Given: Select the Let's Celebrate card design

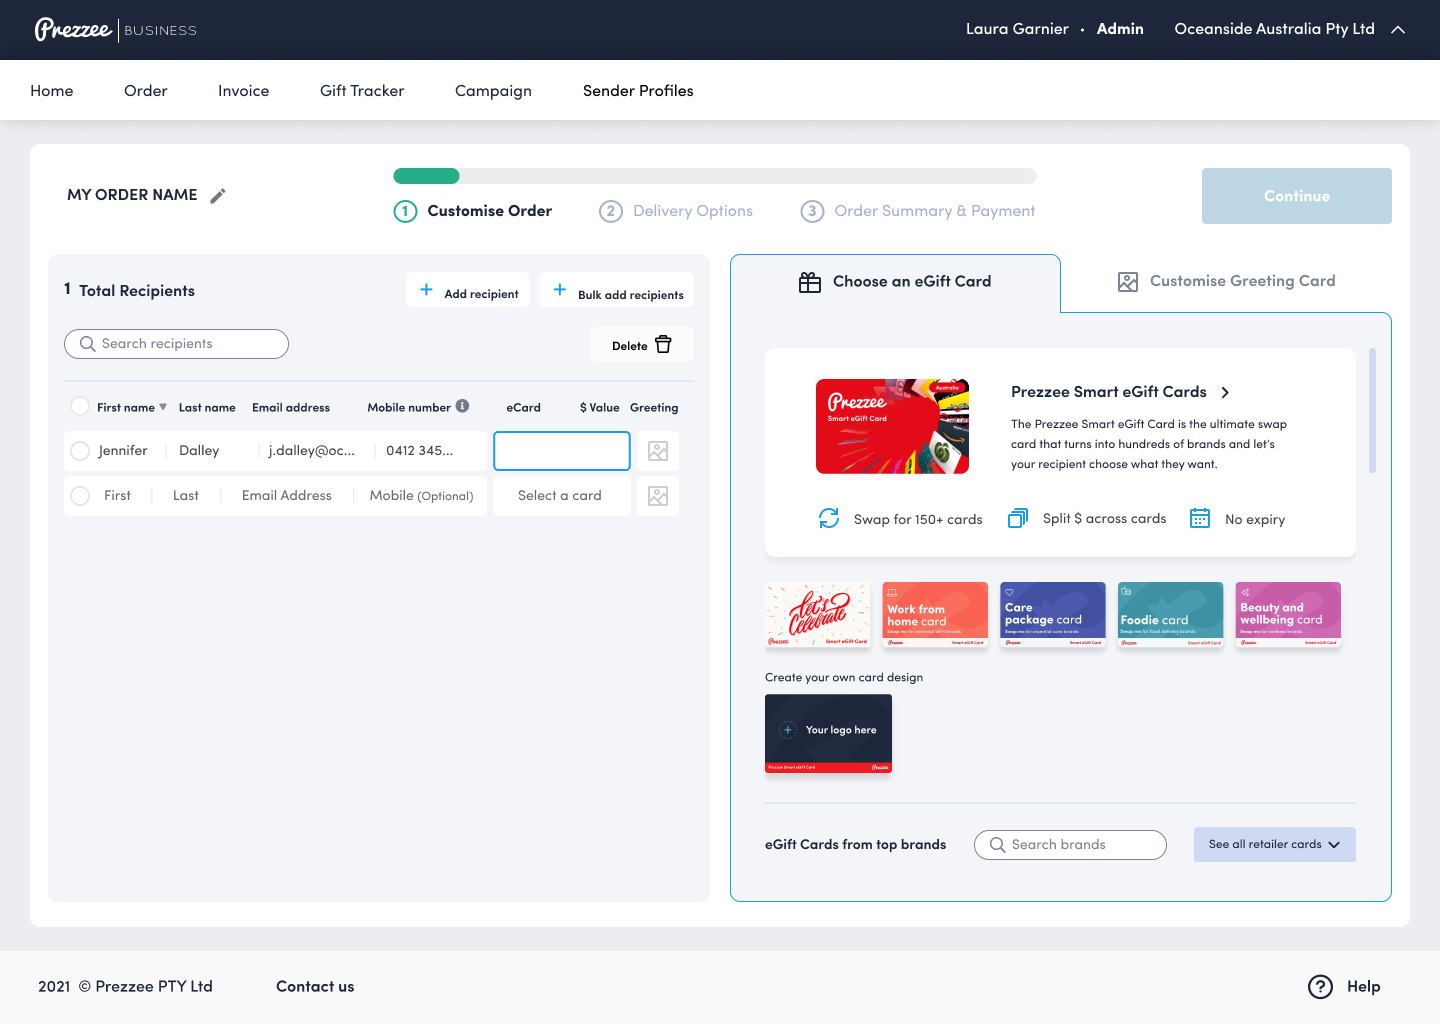Looking at the screenshot, I should click(x=818, y=615).
